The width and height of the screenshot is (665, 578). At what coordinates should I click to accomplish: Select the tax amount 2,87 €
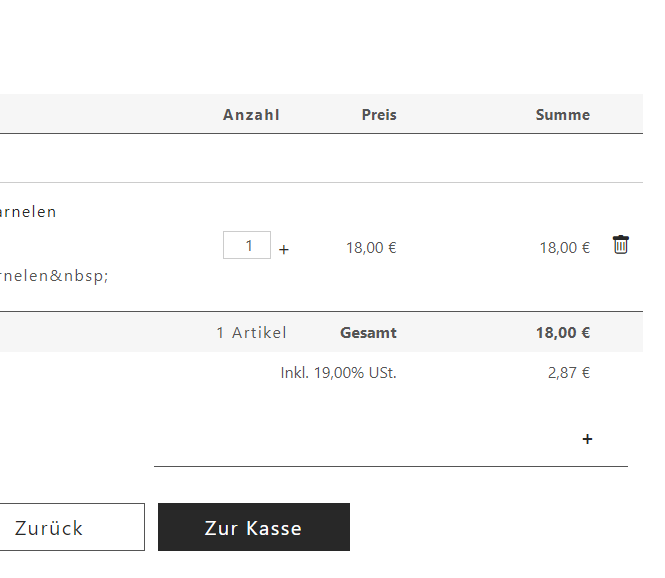(x=569, y=373)
